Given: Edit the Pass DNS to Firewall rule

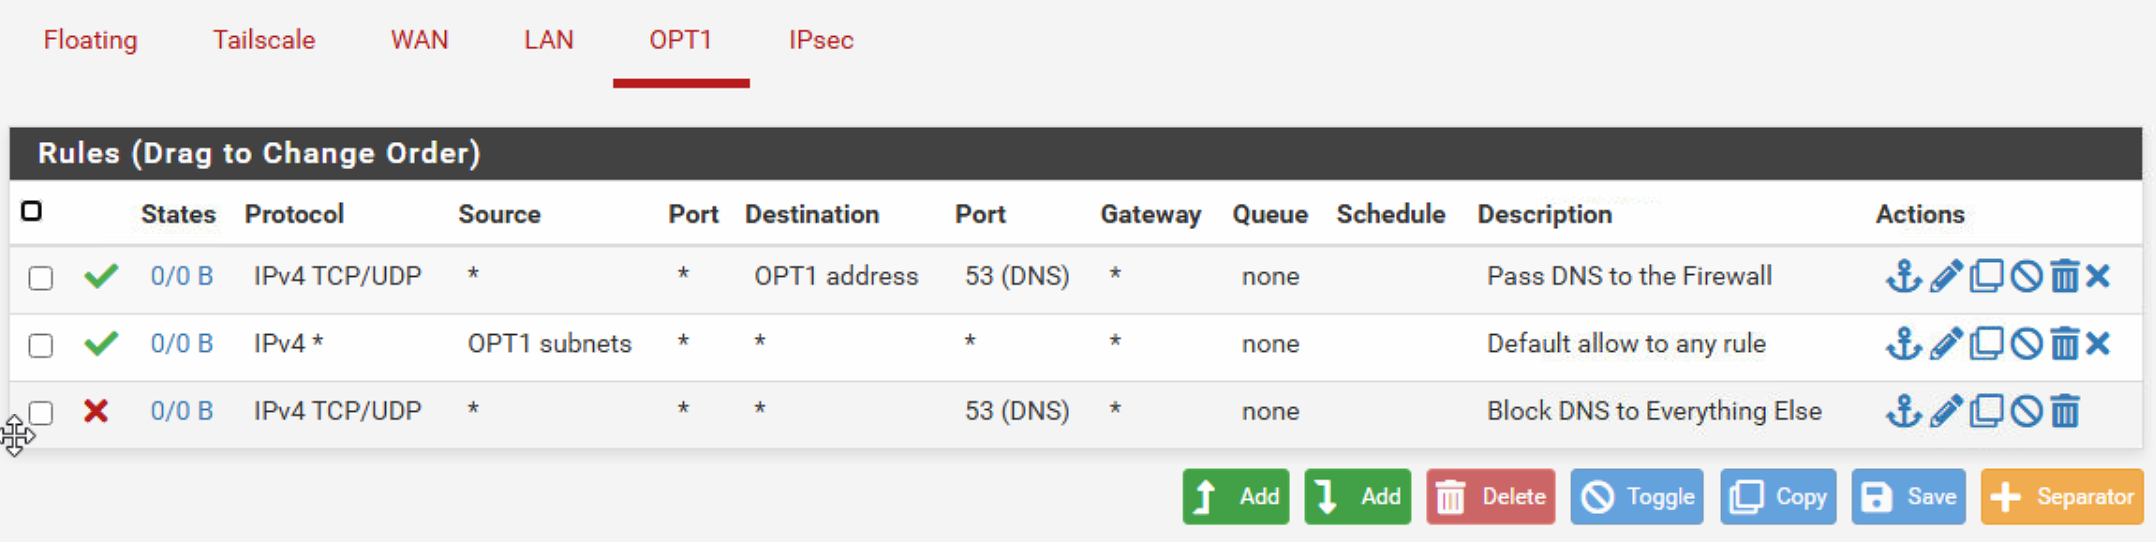Looking at the screenshot, I should click(x=1945, y=276).
